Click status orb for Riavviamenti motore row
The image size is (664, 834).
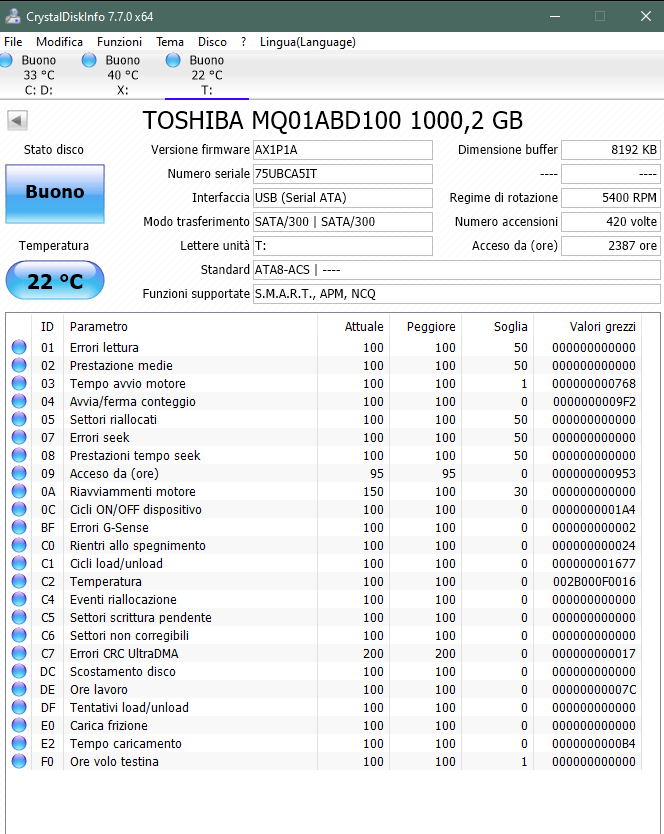point(19,491)
